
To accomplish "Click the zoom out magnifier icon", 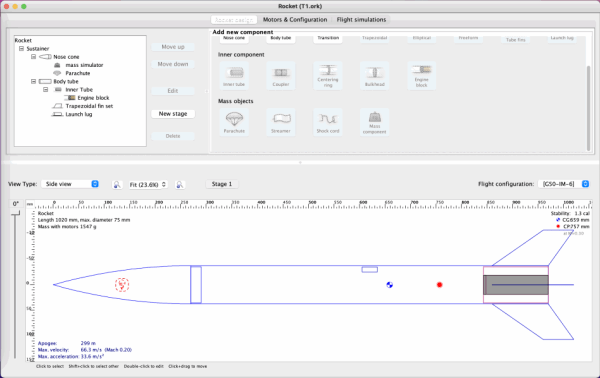I will click(x=117, y=184).
